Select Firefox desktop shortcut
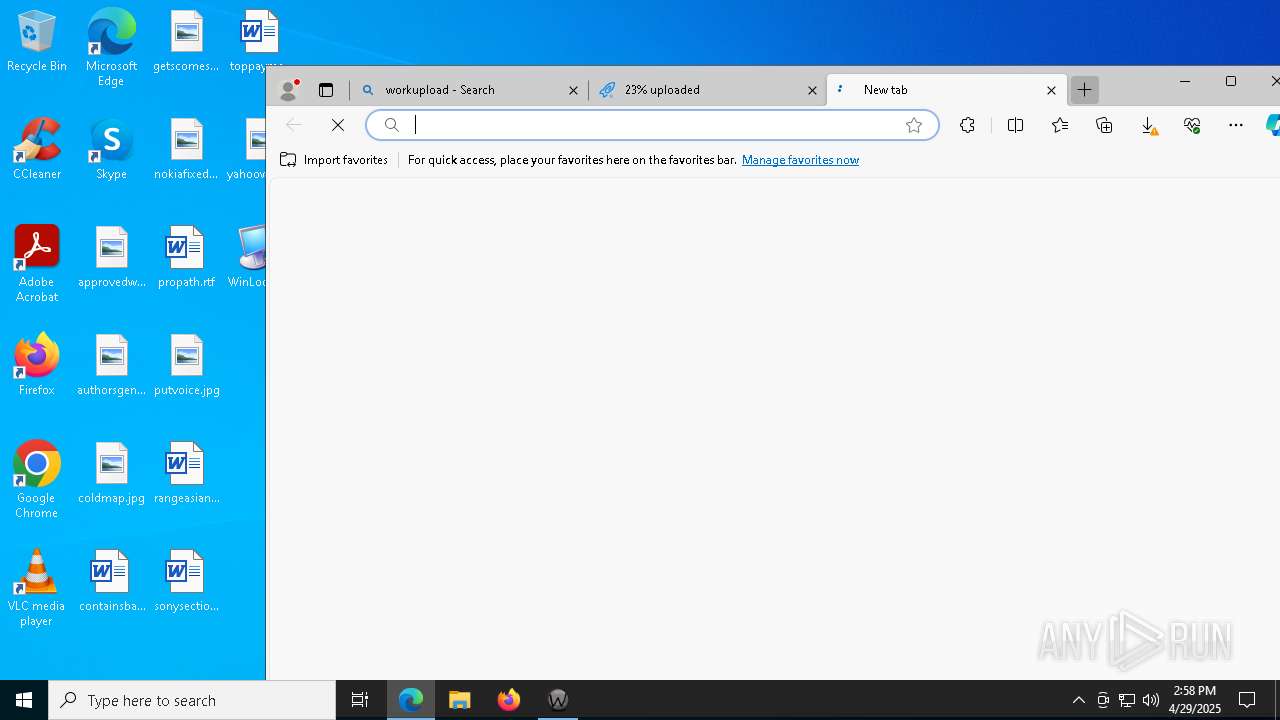This screenshot has height=720, width=1280. tap(37, 365)
